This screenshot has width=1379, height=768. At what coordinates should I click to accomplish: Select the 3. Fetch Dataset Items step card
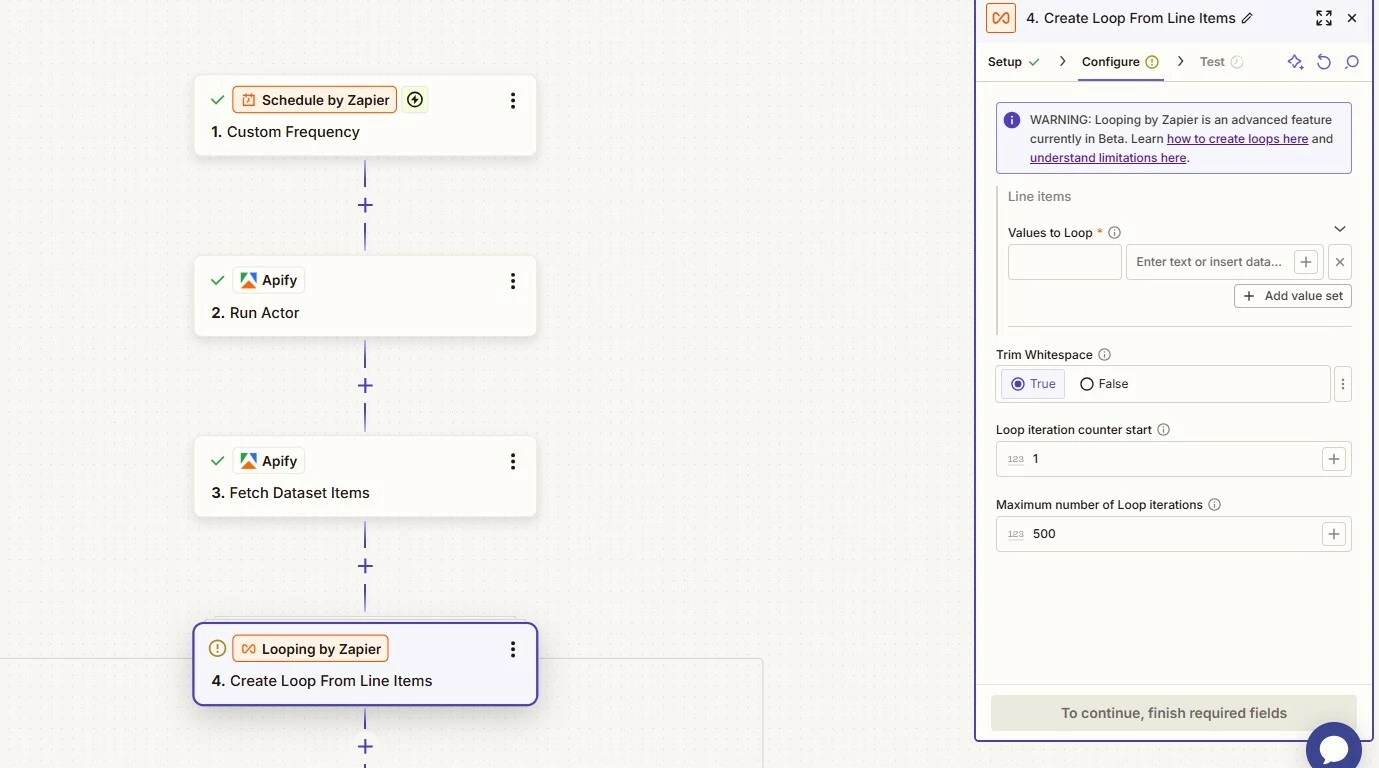tap(365, 476)
